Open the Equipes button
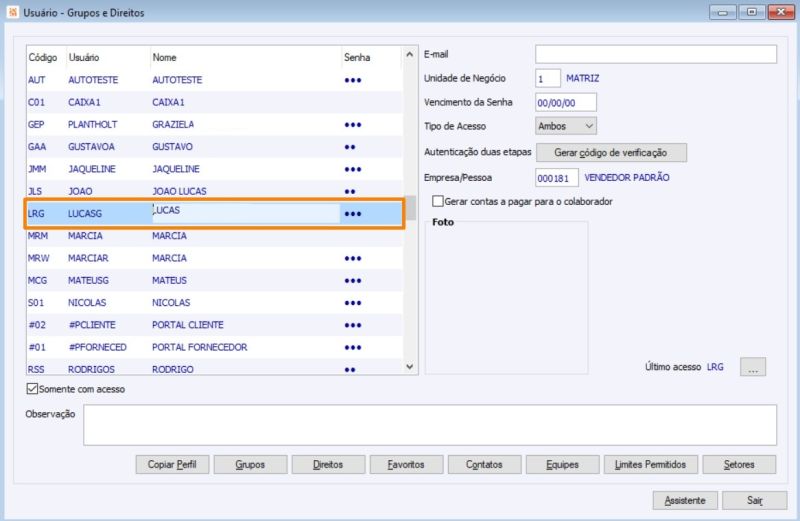This screenshot has width=800, height=521. [562, 464]
